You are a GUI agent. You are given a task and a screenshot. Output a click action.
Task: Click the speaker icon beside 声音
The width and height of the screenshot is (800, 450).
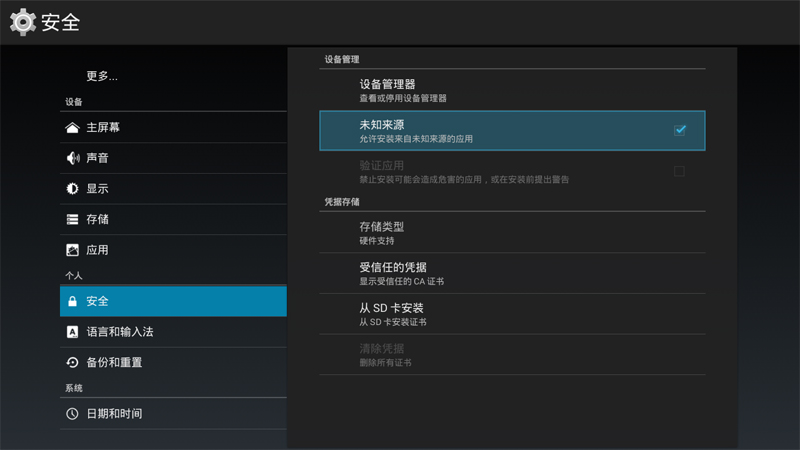pos(72,158)
